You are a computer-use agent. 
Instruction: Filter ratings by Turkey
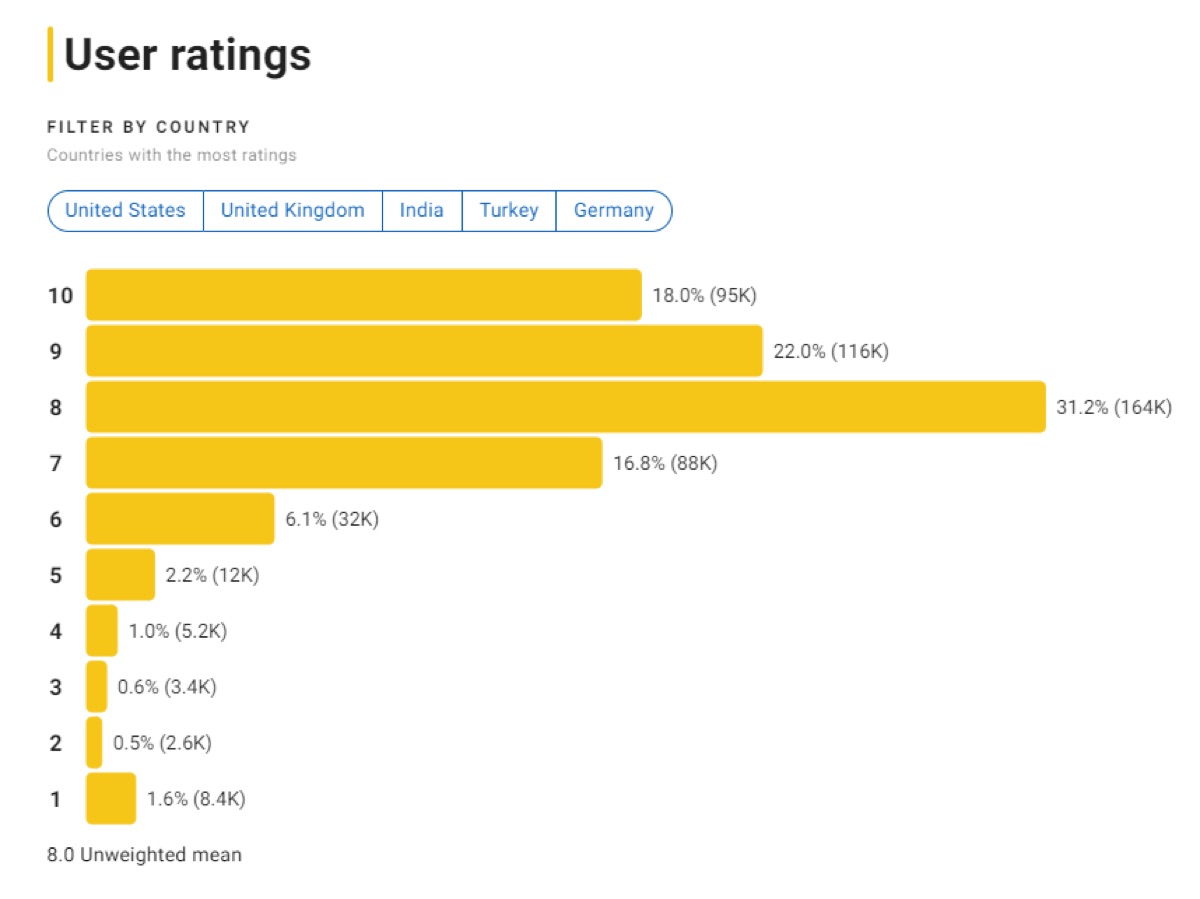[x=508, y=210]
